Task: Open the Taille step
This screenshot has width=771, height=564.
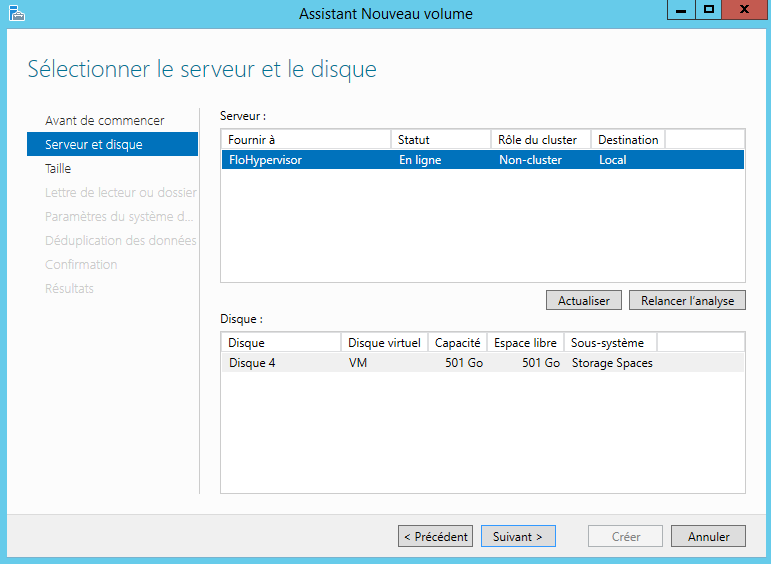Action: [x=58, y=169]
